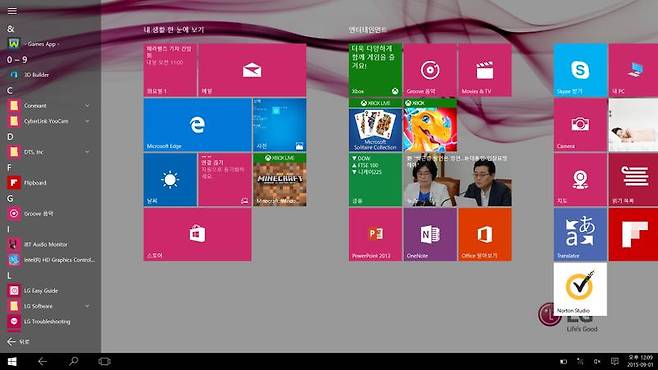This screenshot has height=370, width=658.
Task: Open the News tile with two people
Action: [457, 180]
